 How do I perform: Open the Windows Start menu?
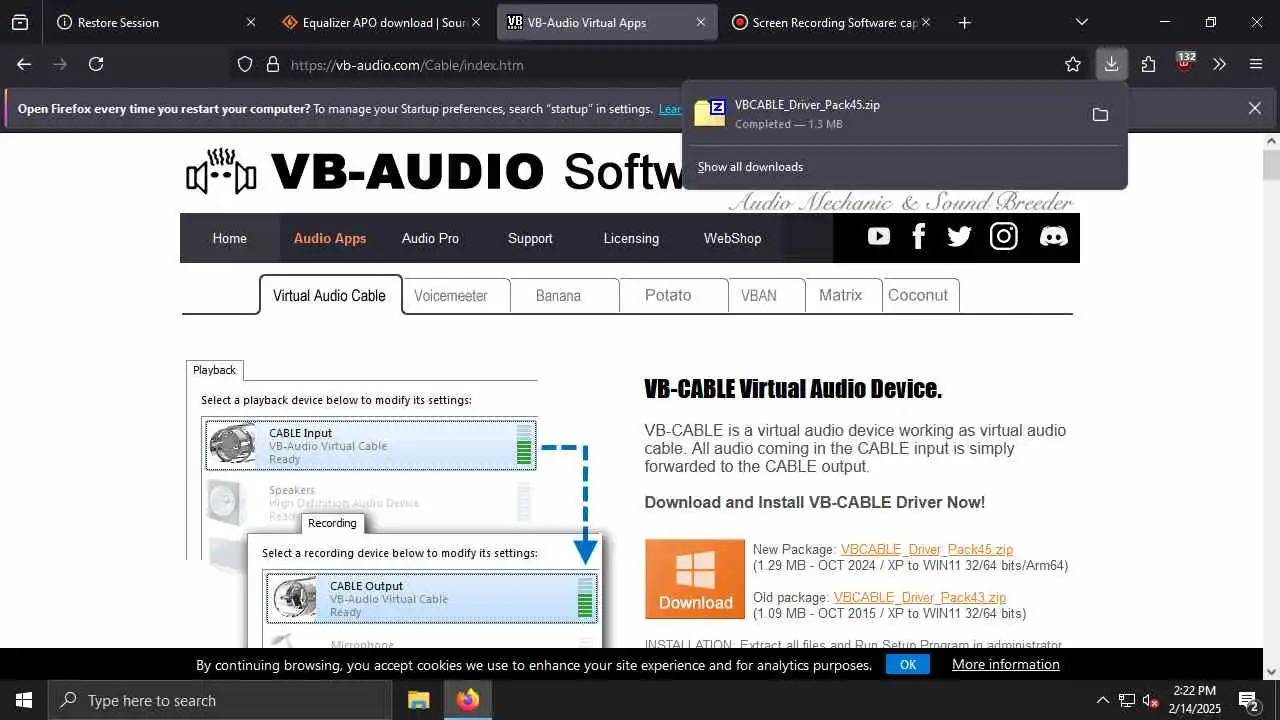[24, 700]
